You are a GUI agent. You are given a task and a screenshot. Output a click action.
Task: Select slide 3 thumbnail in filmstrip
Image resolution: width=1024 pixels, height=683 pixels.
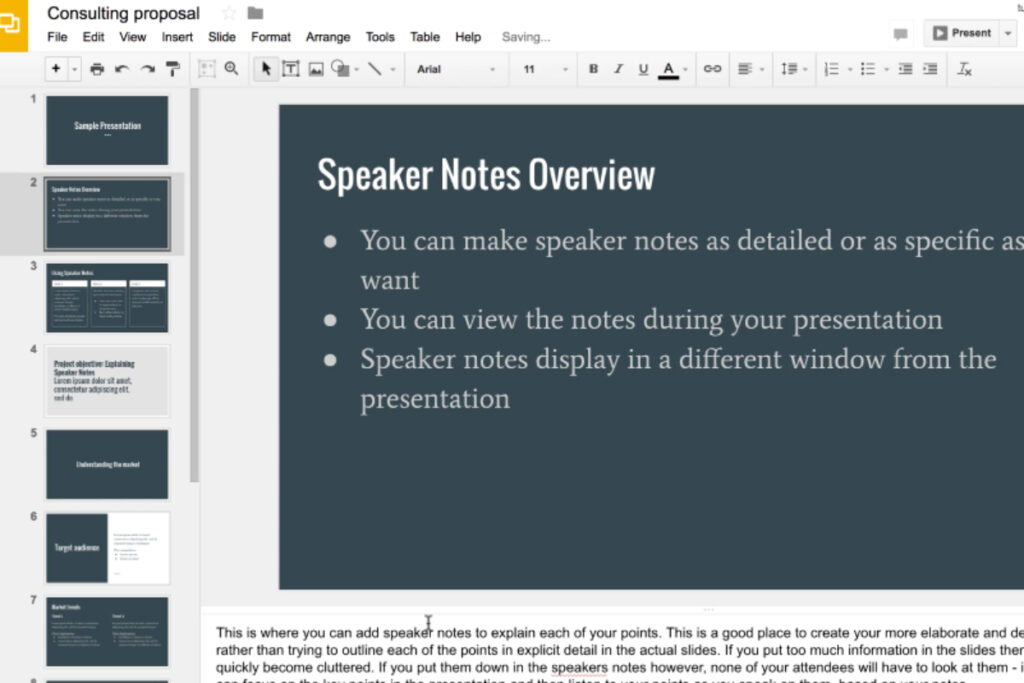click(x=107, y=297)
